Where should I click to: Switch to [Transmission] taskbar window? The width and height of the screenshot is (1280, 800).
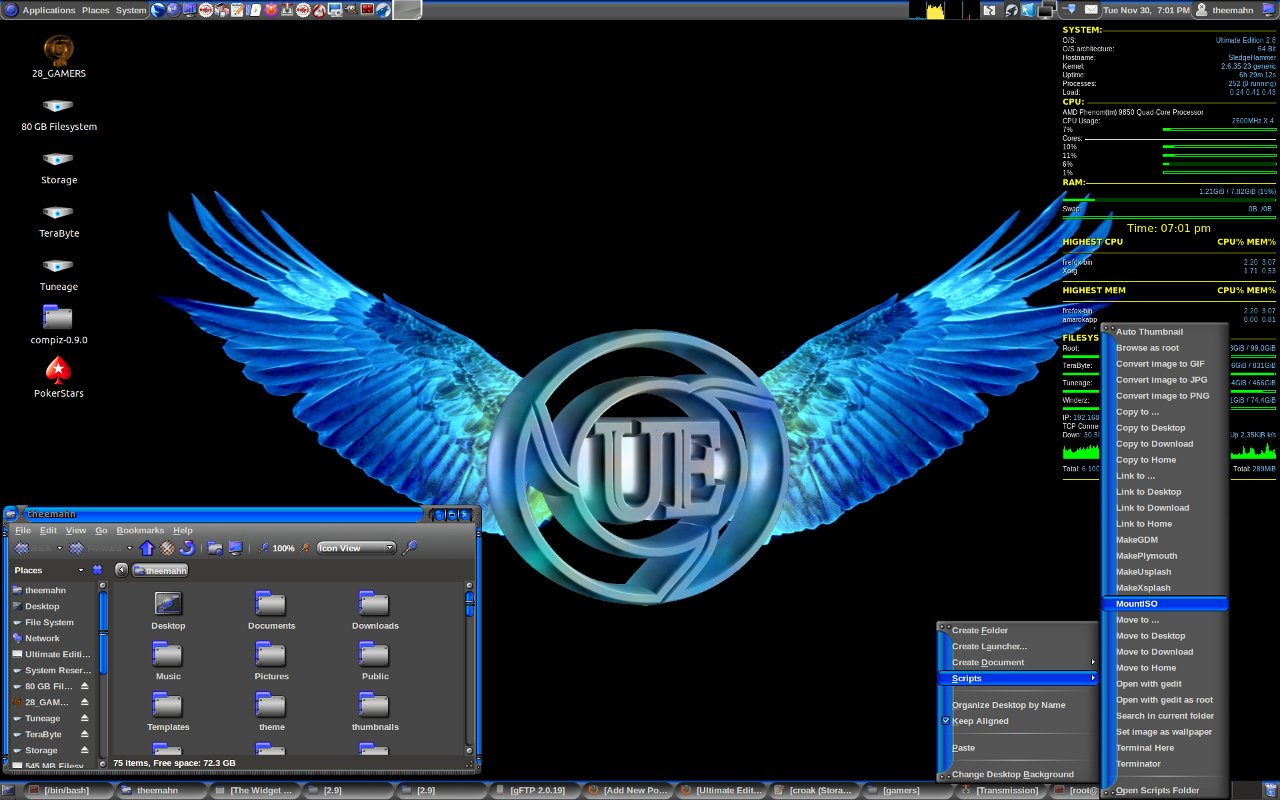(999, 790)
